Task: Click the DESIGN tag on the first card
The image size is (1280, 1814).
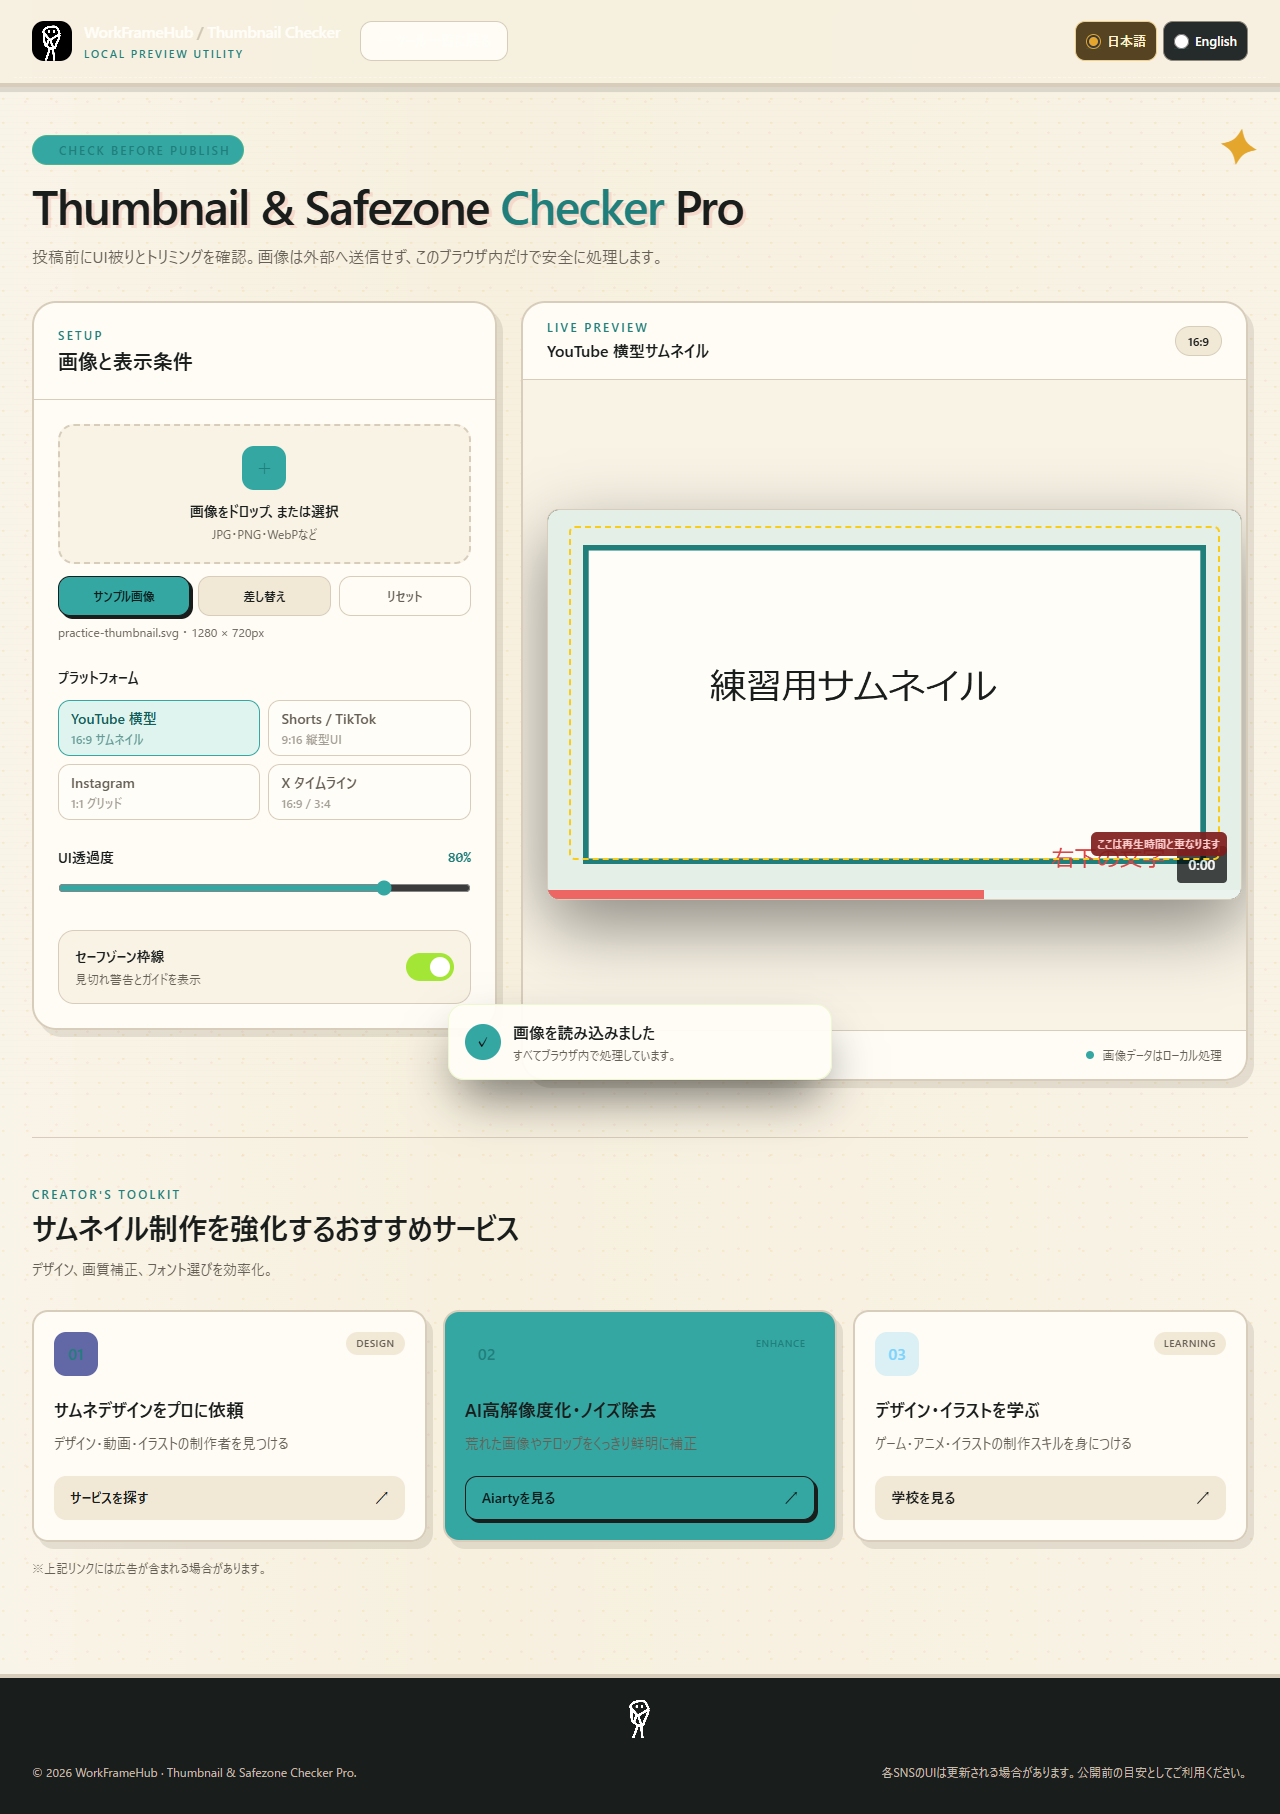Action: click(x=375, y=1343)
